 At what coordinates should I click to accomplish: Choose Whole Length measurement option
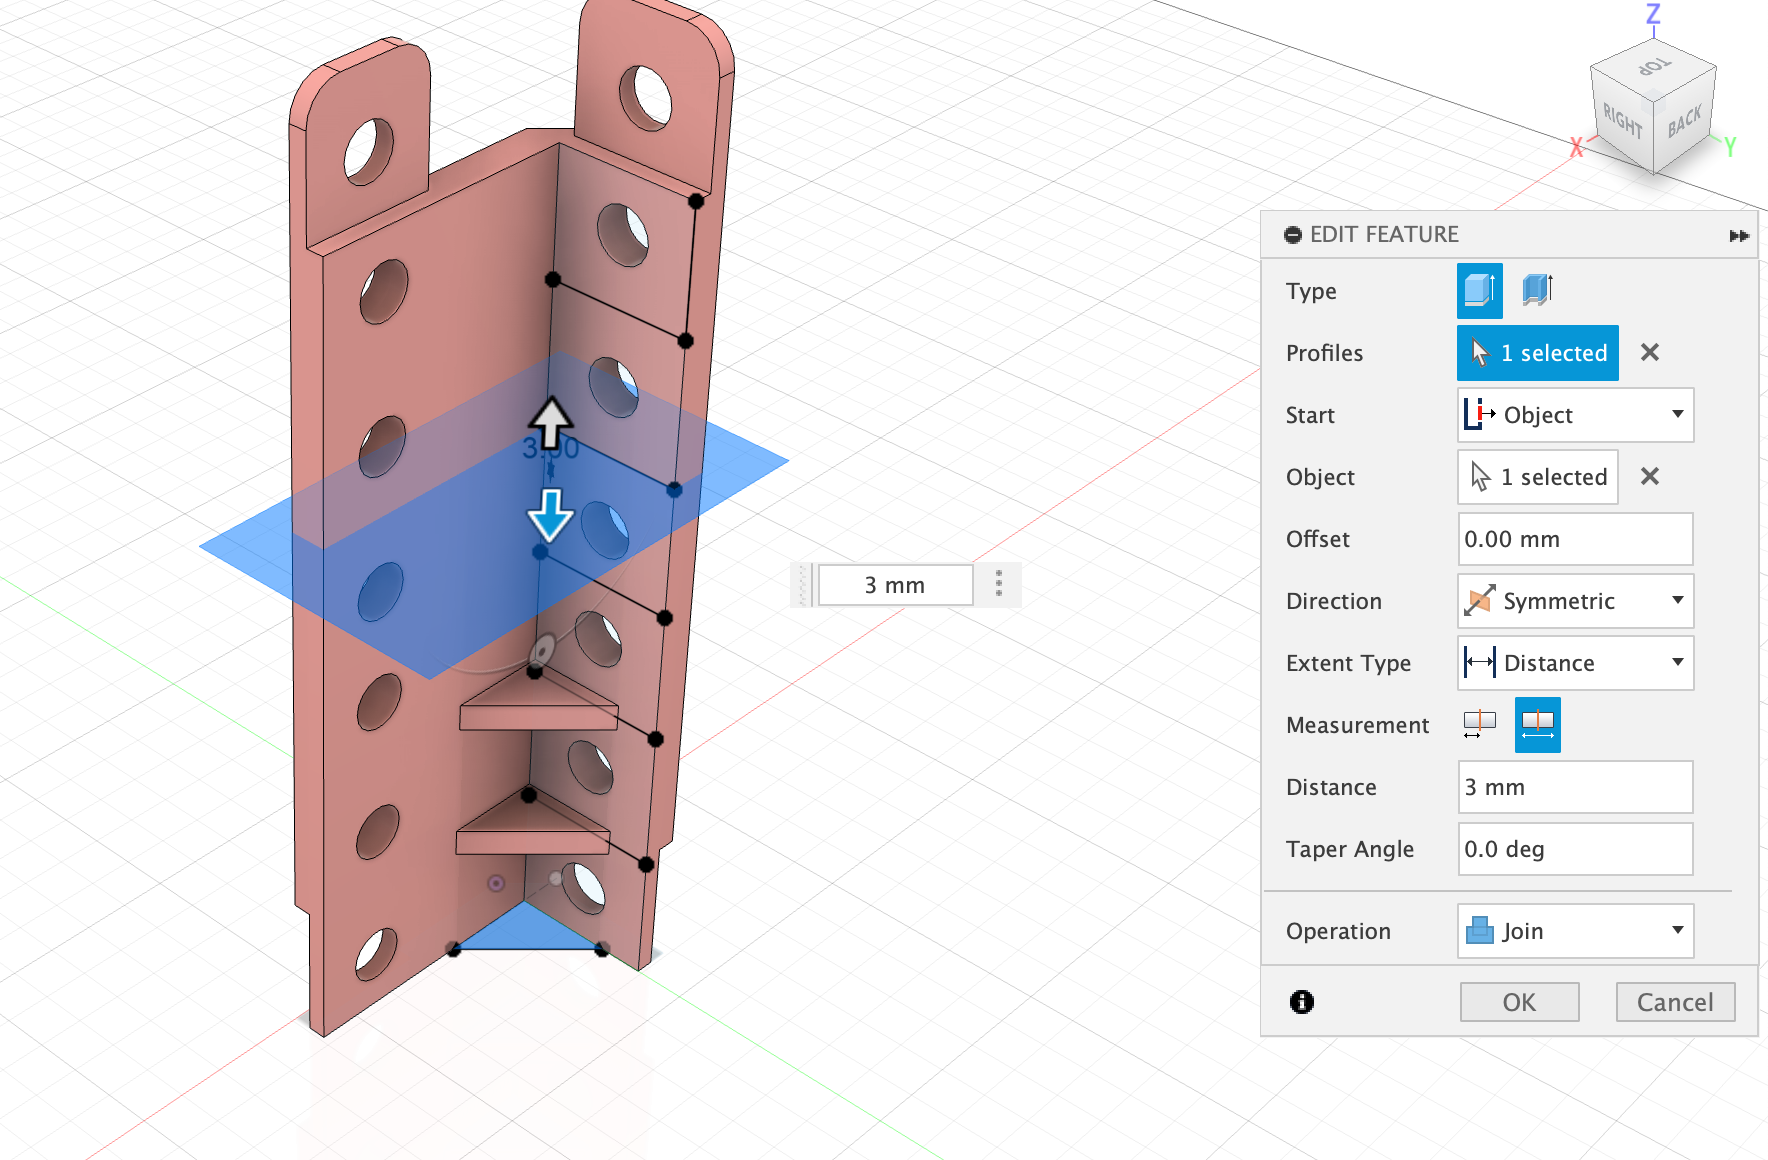click(x=1537, y=725)
